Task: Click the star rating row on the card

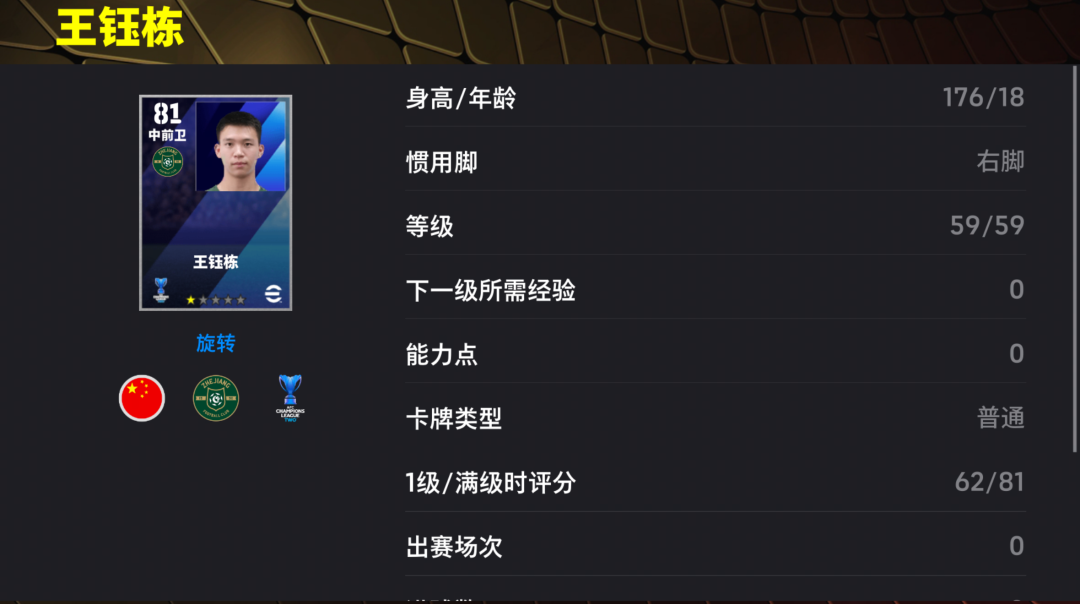Action: click(216, 300)
